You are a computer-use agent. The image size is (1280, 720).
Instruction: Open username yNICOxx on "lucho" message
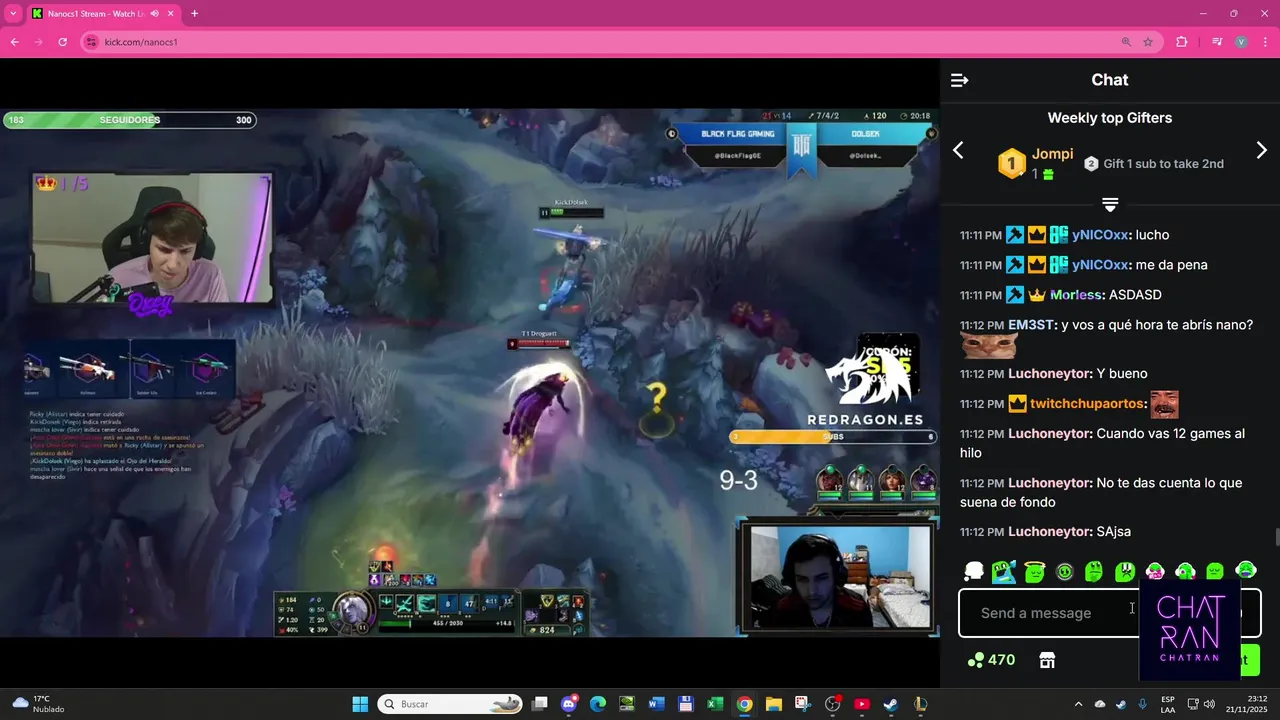coord(1100,235)
